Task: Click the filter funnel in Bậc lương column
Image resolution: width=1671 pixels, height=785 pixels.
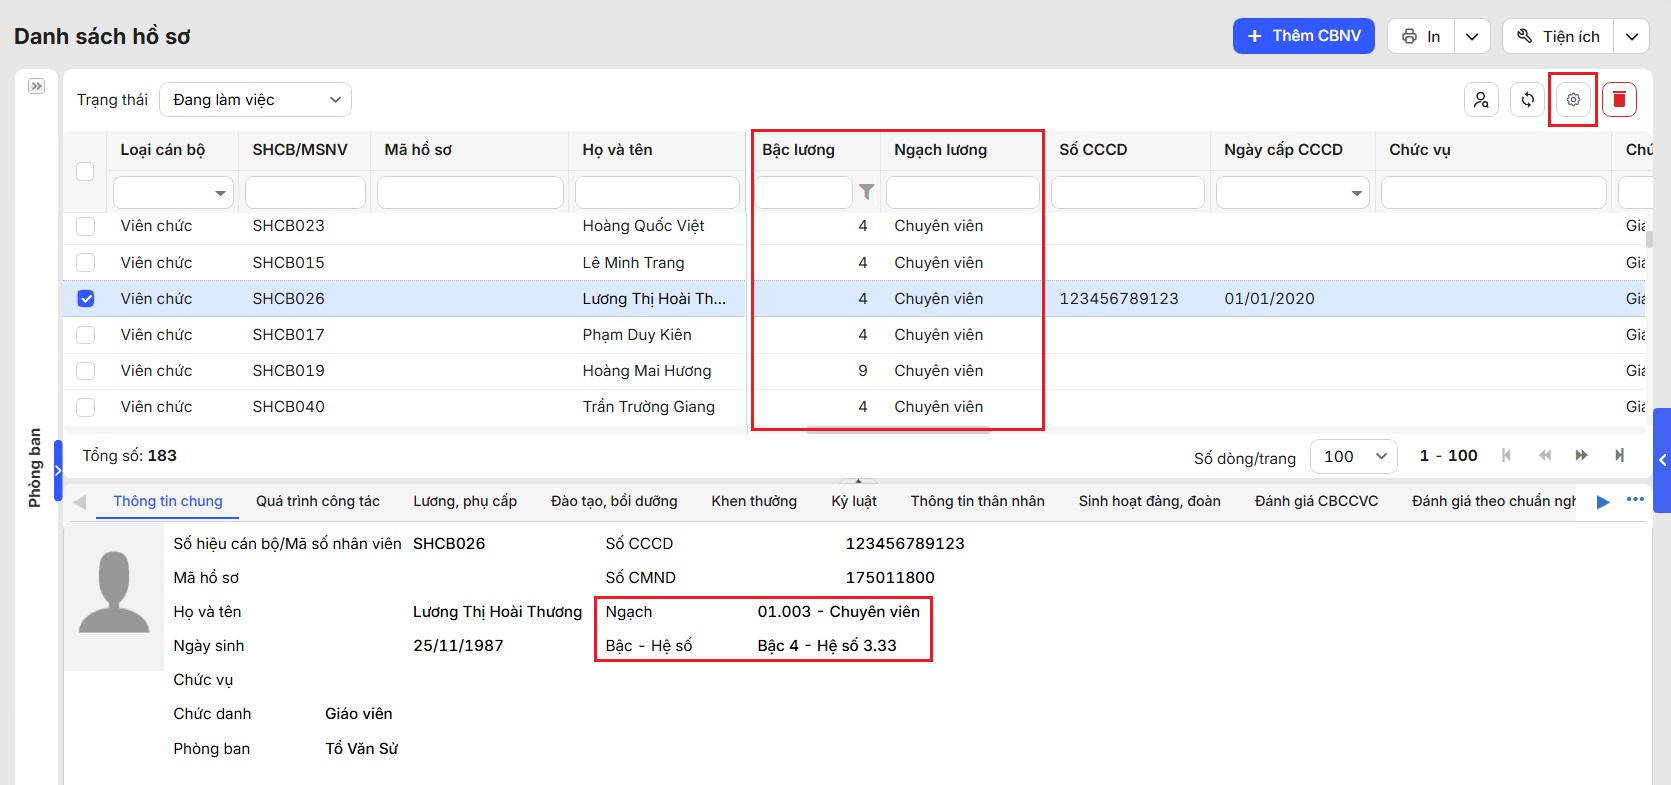Action: coord(866,192)
